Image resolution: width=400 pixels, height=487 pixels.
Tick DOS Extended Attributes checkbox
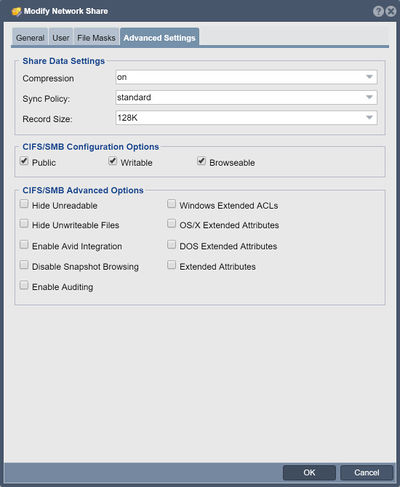pyautogui.click(x=171, y=244)
